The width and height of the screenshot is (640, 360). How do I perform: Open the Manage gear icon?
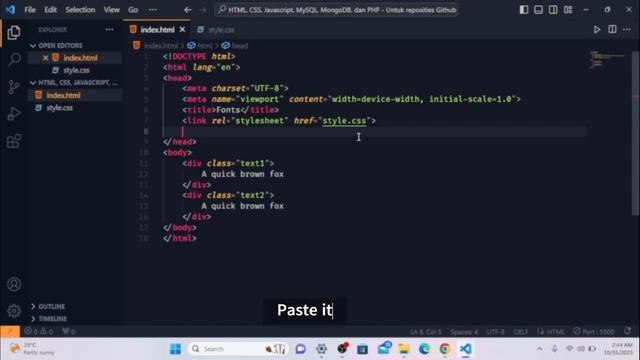pyautogui.click(x=14, y=311)
